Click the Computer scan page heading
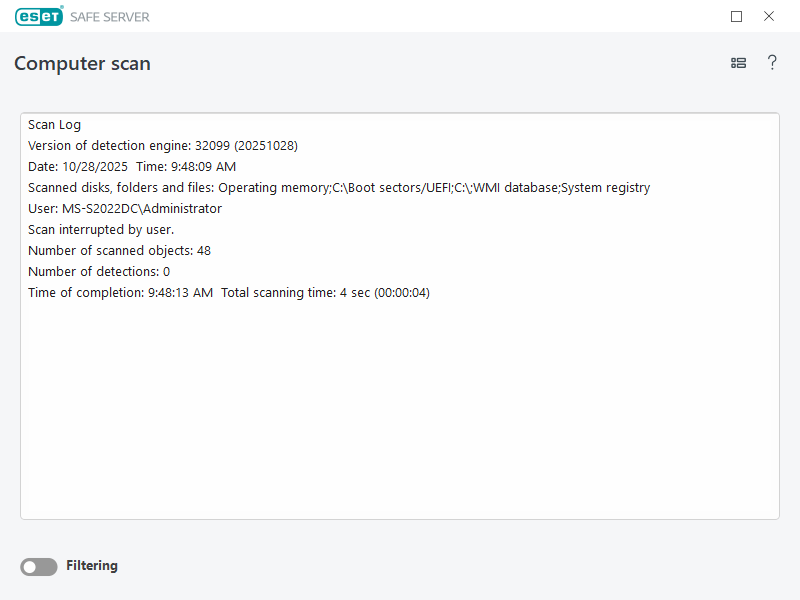This screenshot has width=800, height=600. 82,64
